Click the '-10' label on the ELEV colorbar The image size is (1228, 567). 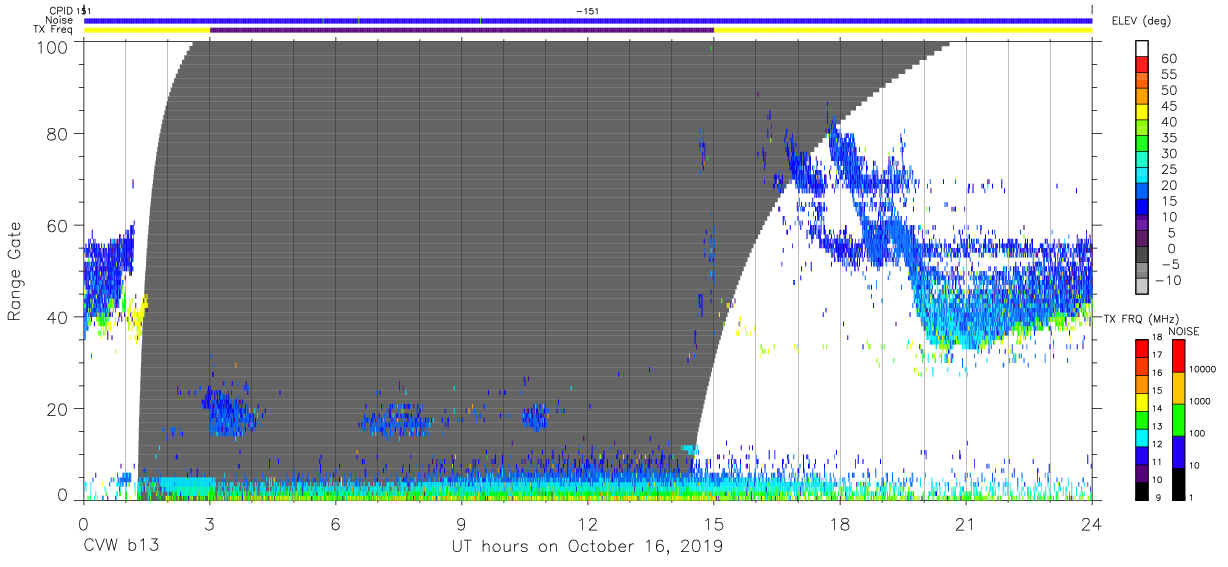(x=1170, y=280)
